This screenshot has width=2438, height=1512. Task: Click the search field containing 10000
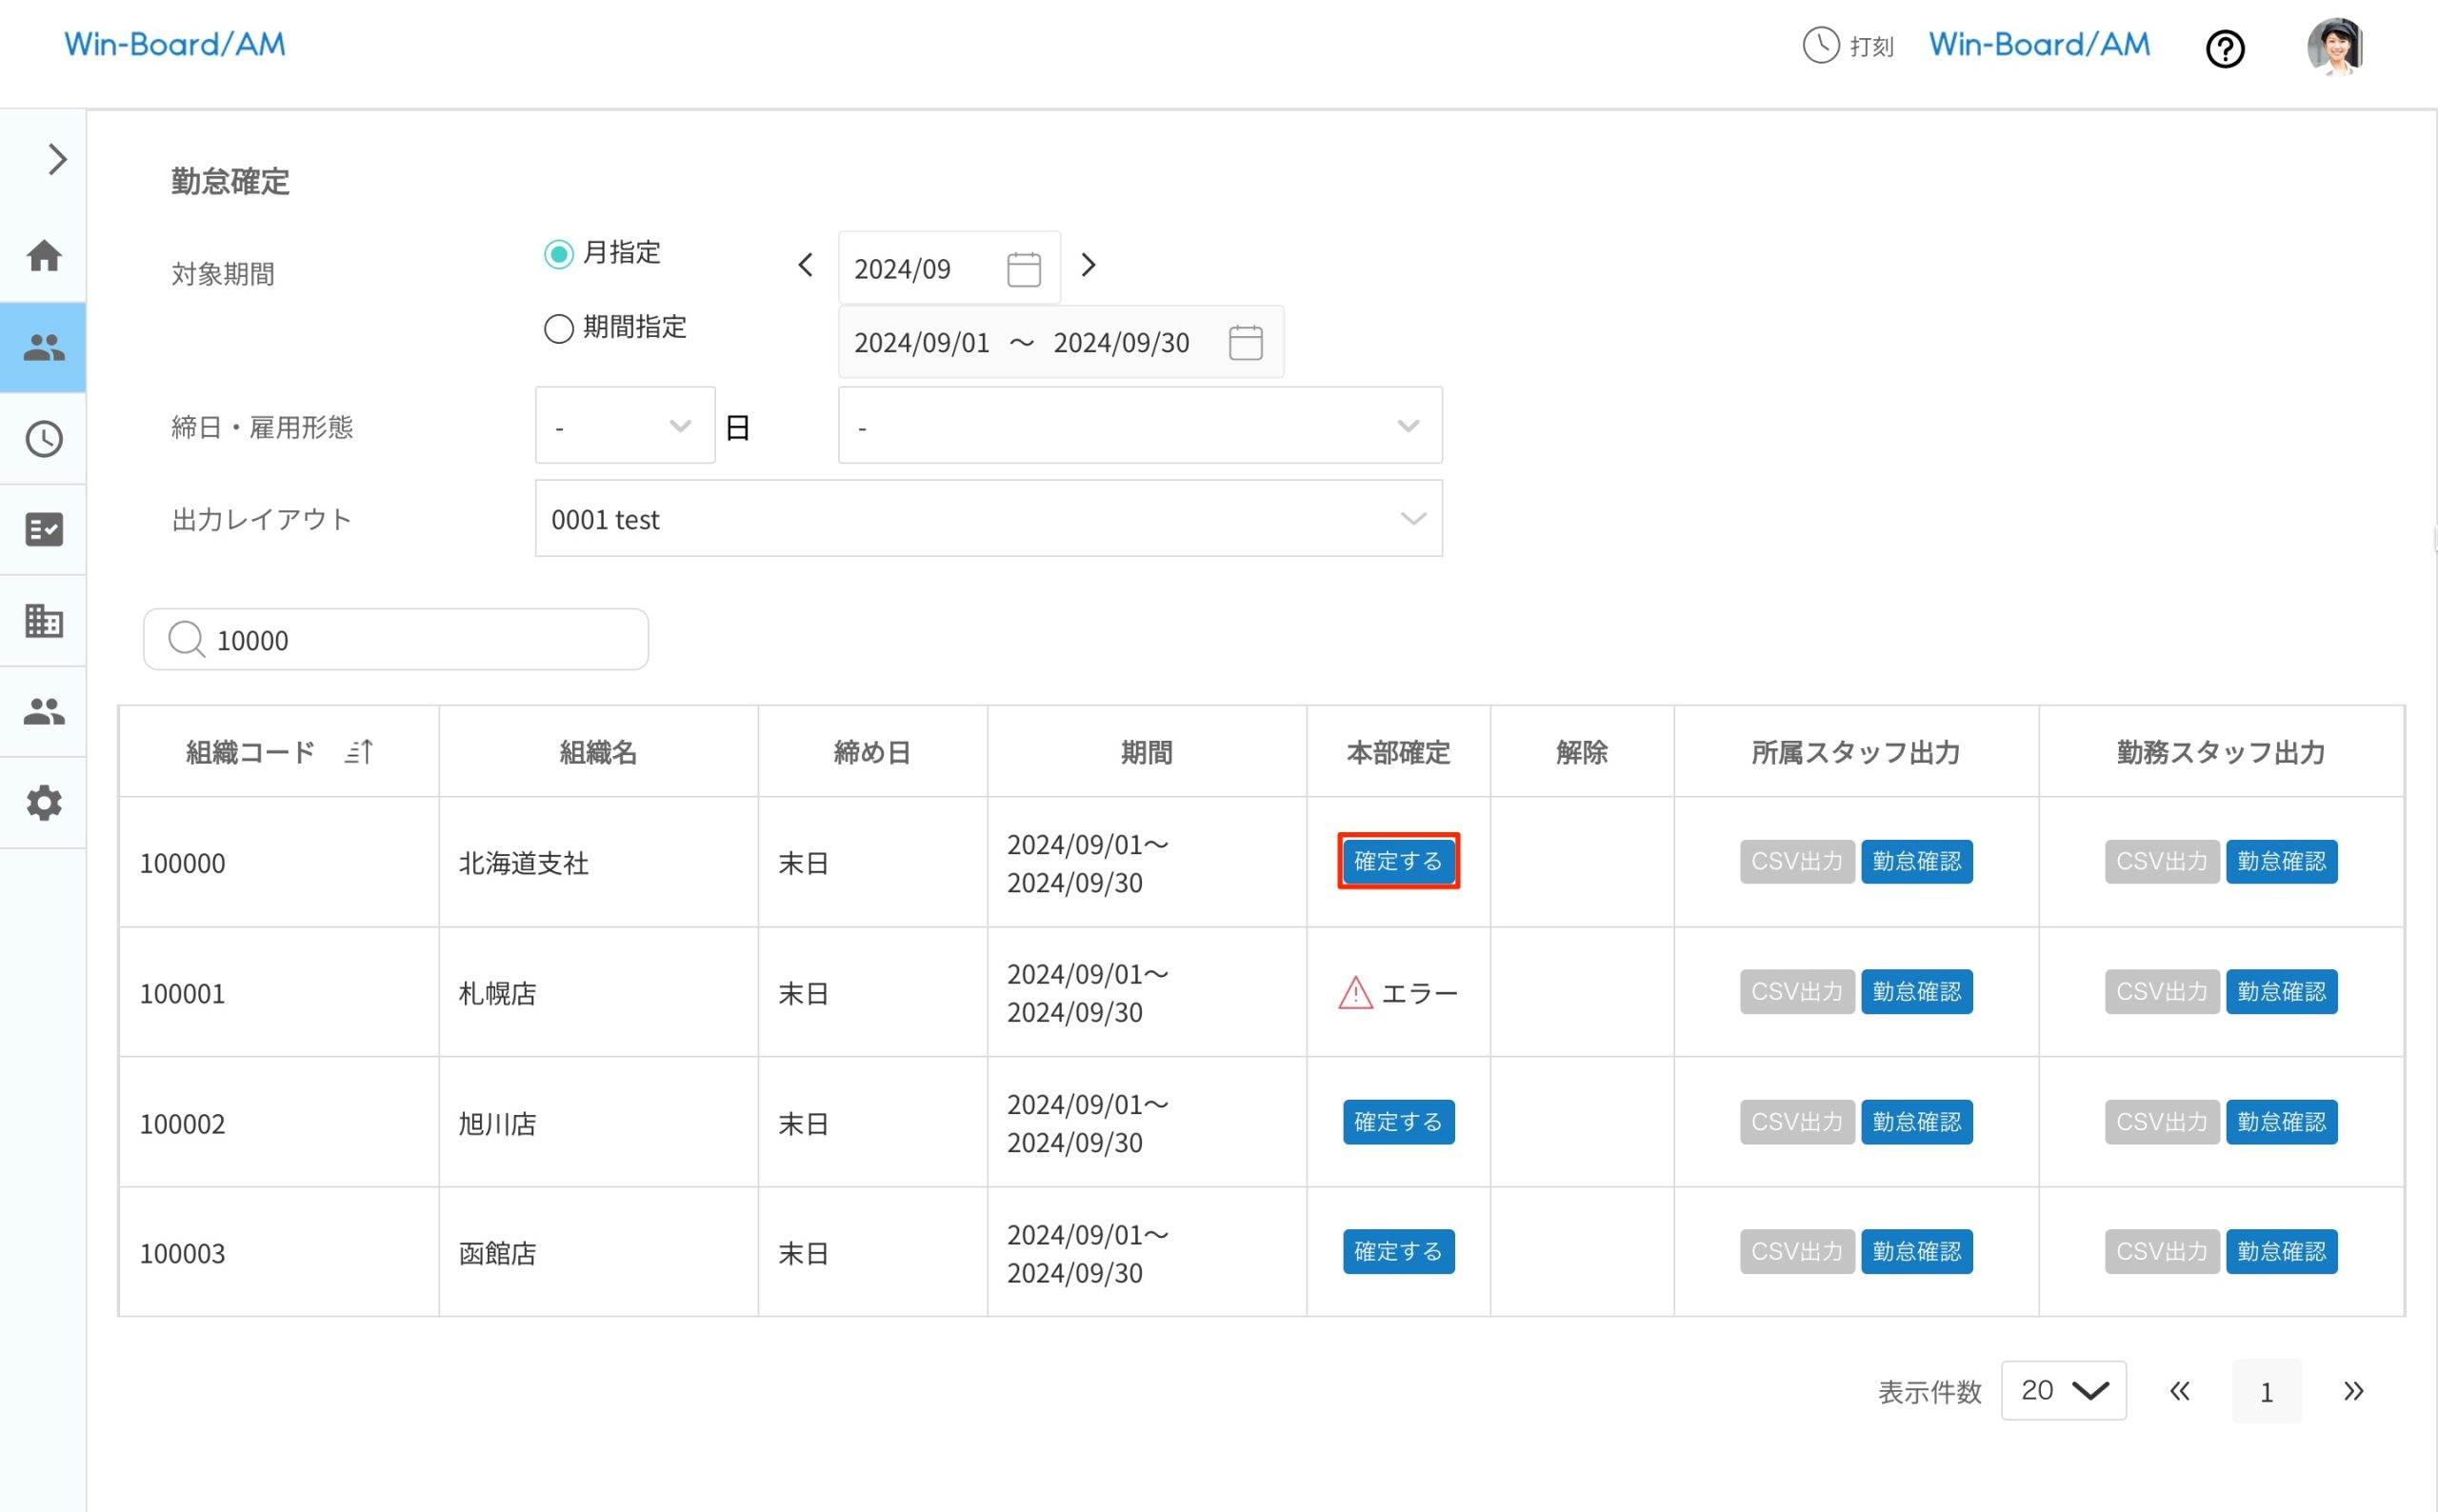point(395,640)
